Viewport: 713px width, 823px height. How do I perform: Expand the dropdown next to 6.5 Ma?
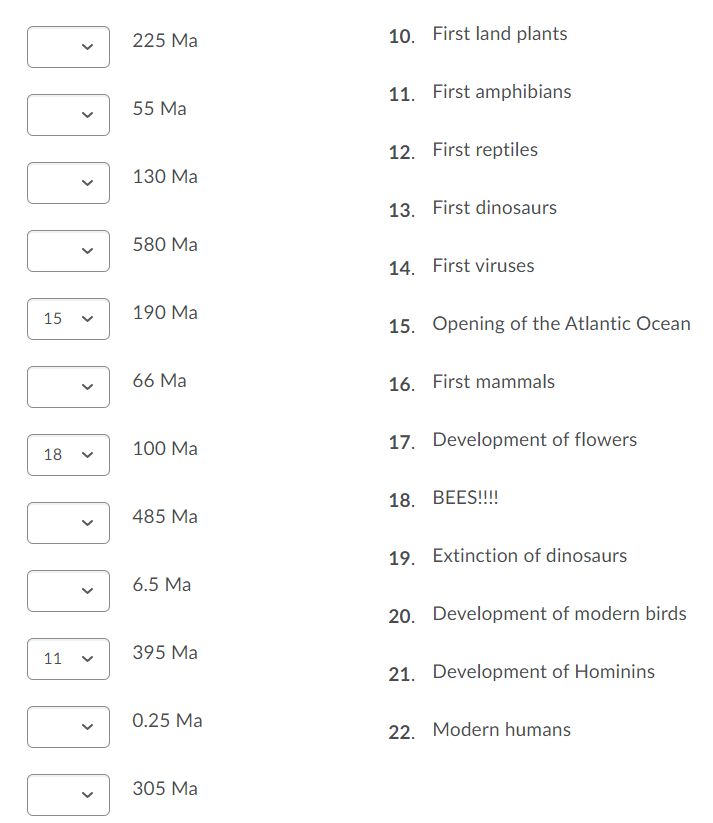point(68,591)
